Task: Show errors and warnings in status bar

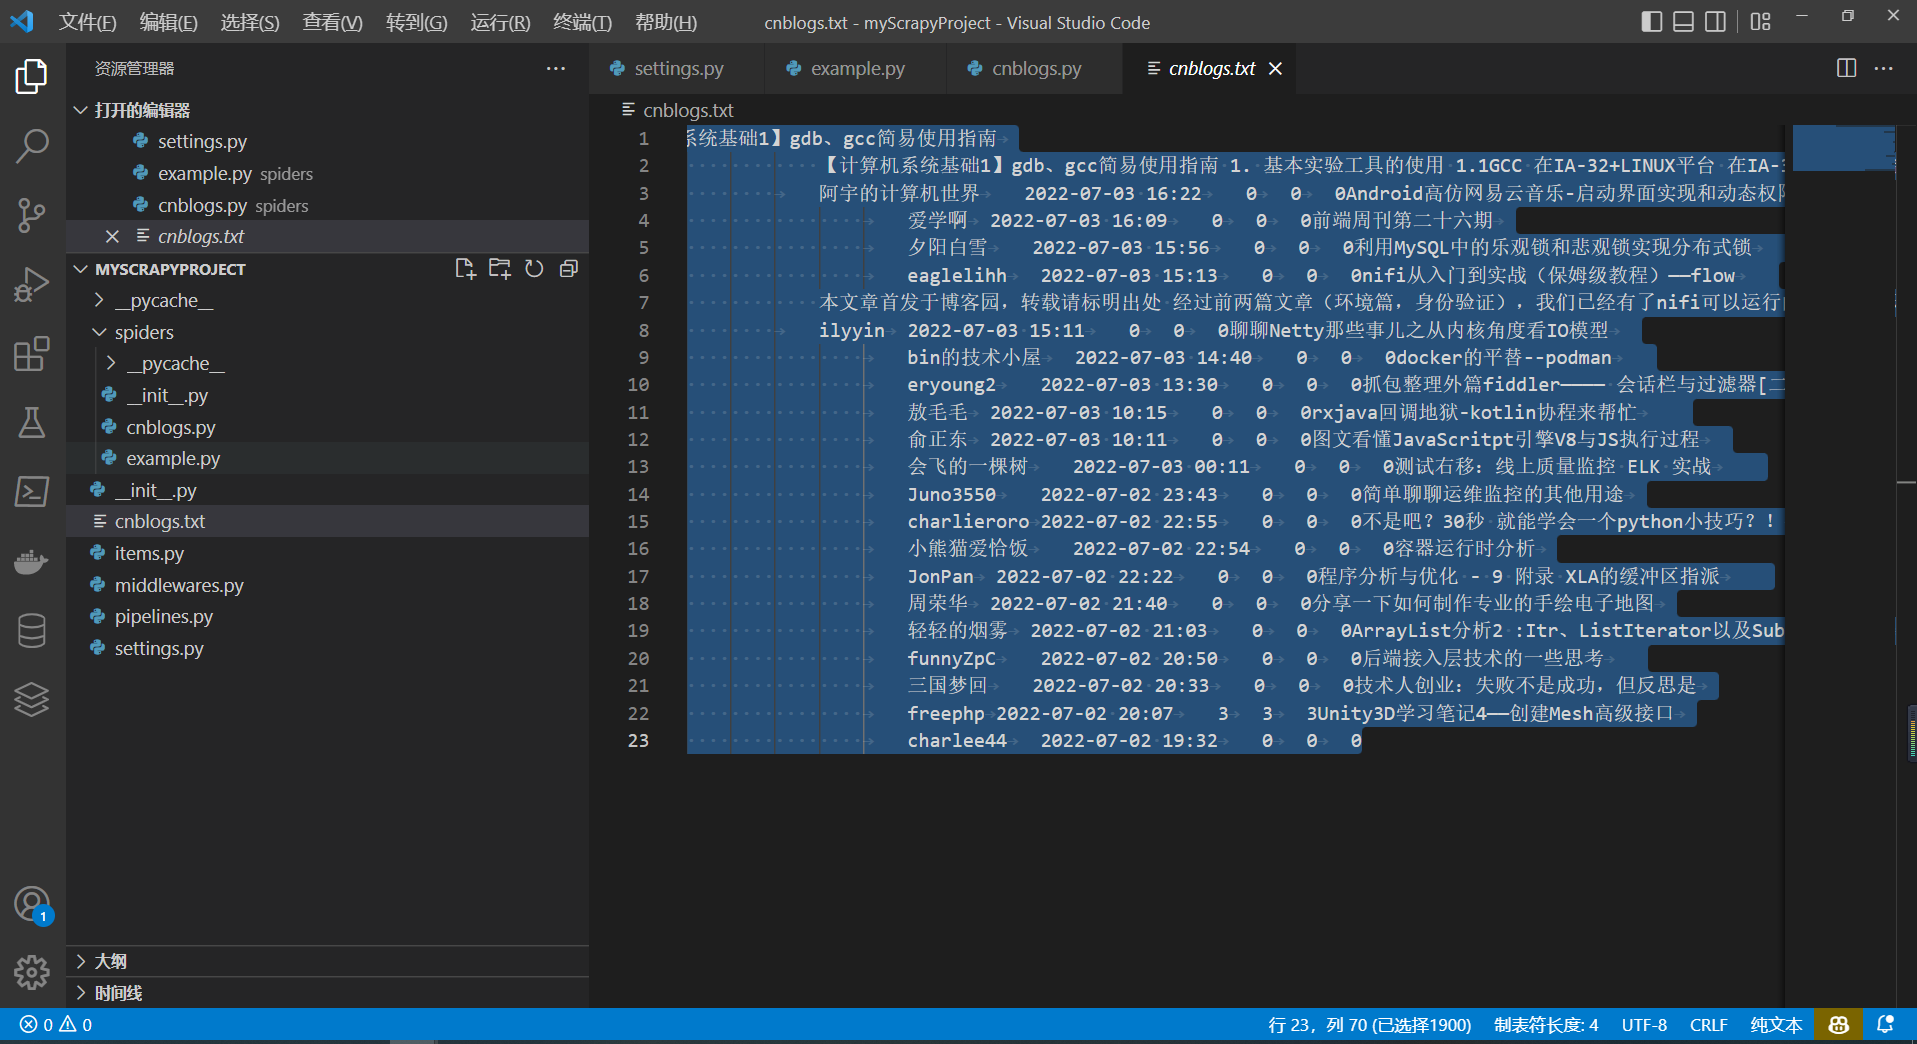Action: pyautogui.click(x=56, y=1025)
